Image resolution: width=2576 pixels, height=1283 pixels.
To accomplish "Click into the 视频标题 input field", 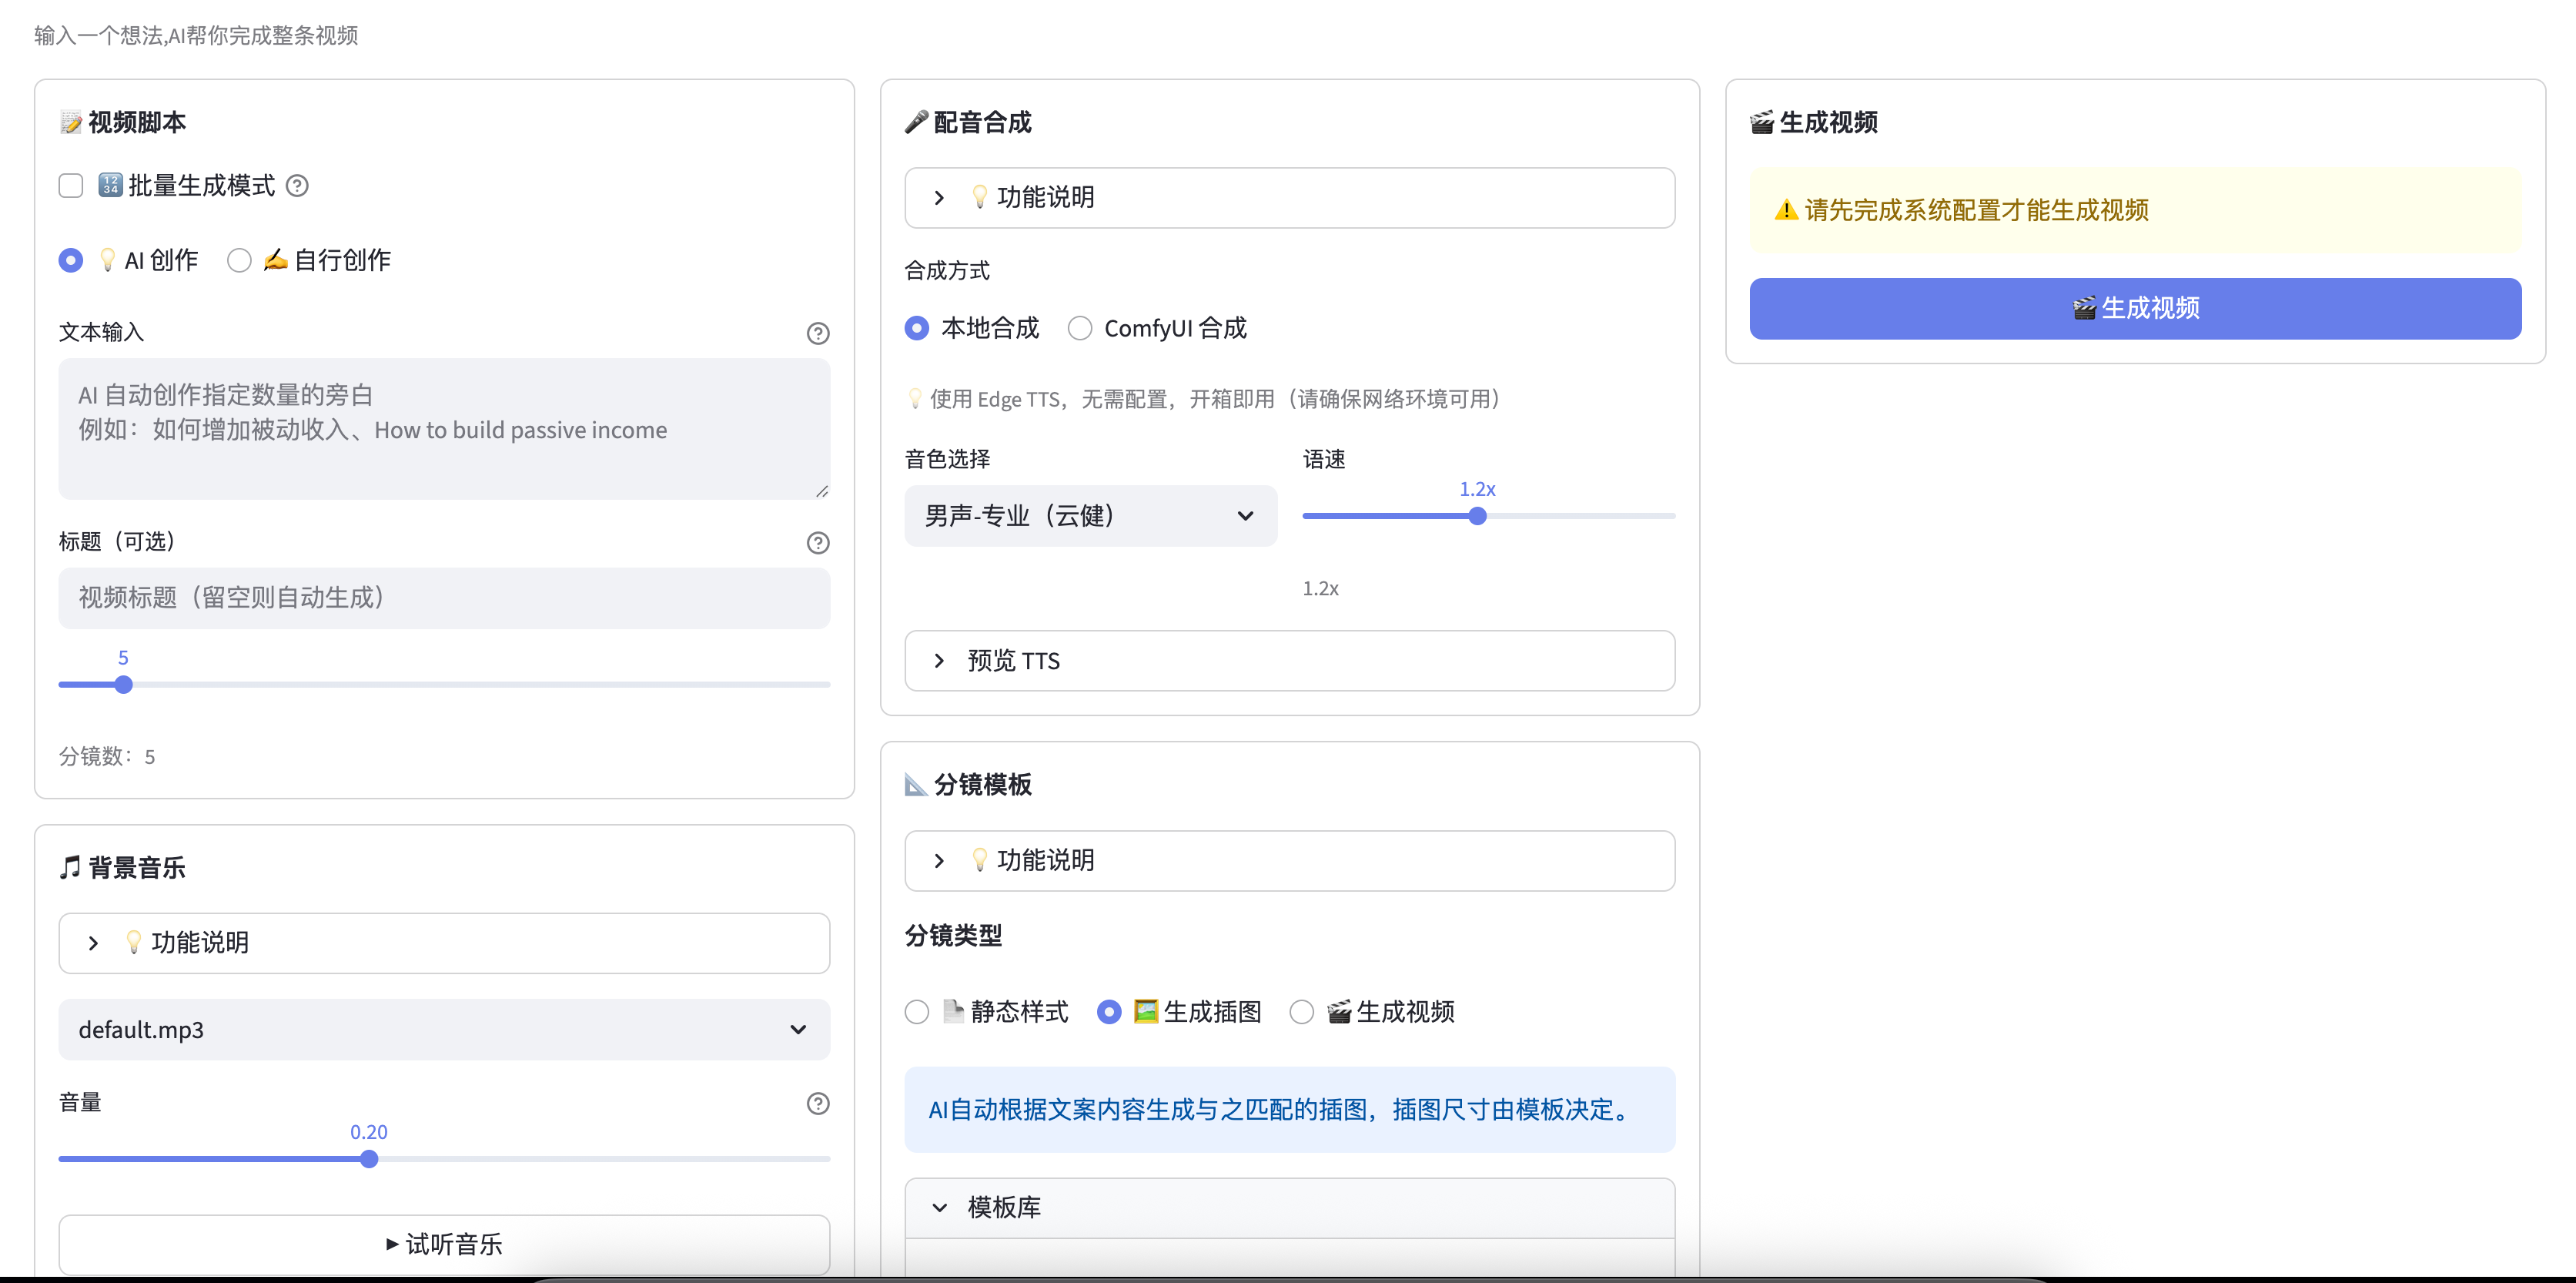I will [x=443, y=598].
